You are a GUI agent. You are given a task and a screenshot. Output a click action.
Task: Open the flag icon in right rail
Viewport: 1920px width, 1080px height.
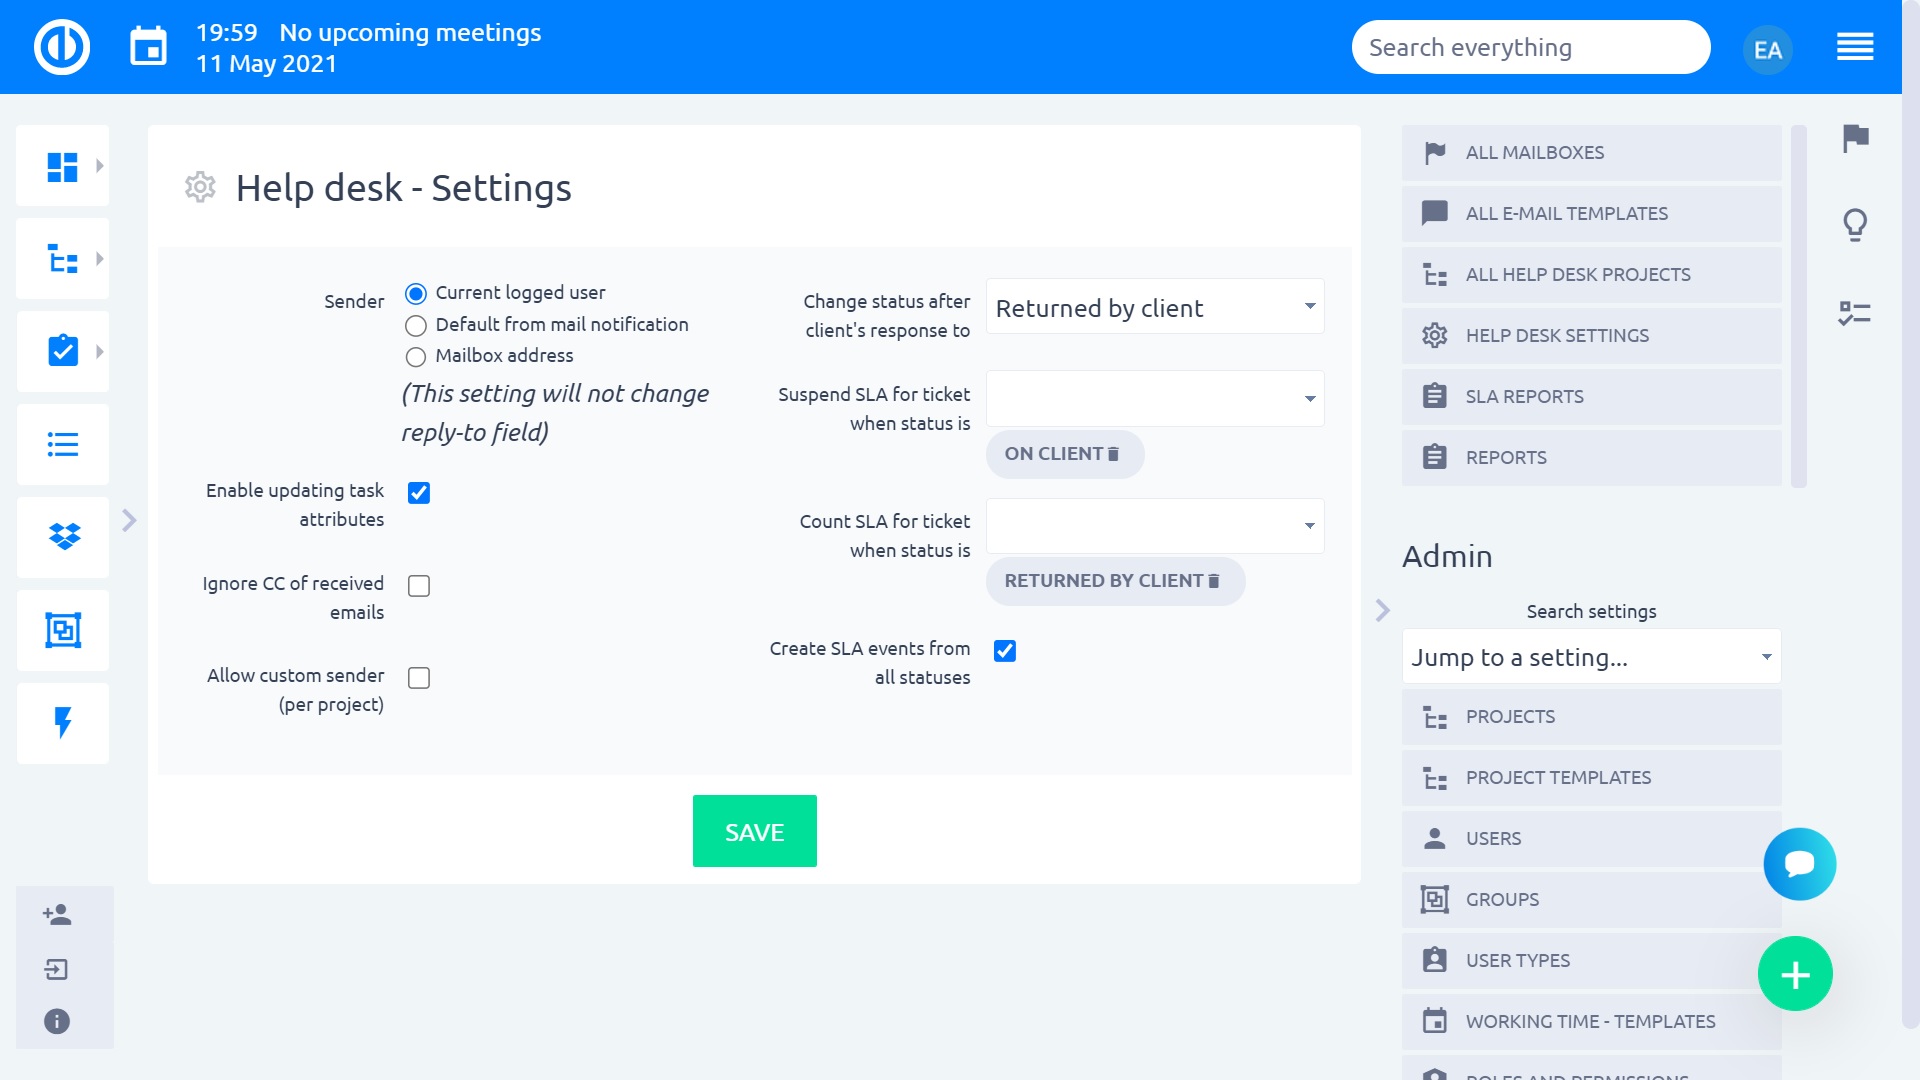click(x=1856, y=138)
